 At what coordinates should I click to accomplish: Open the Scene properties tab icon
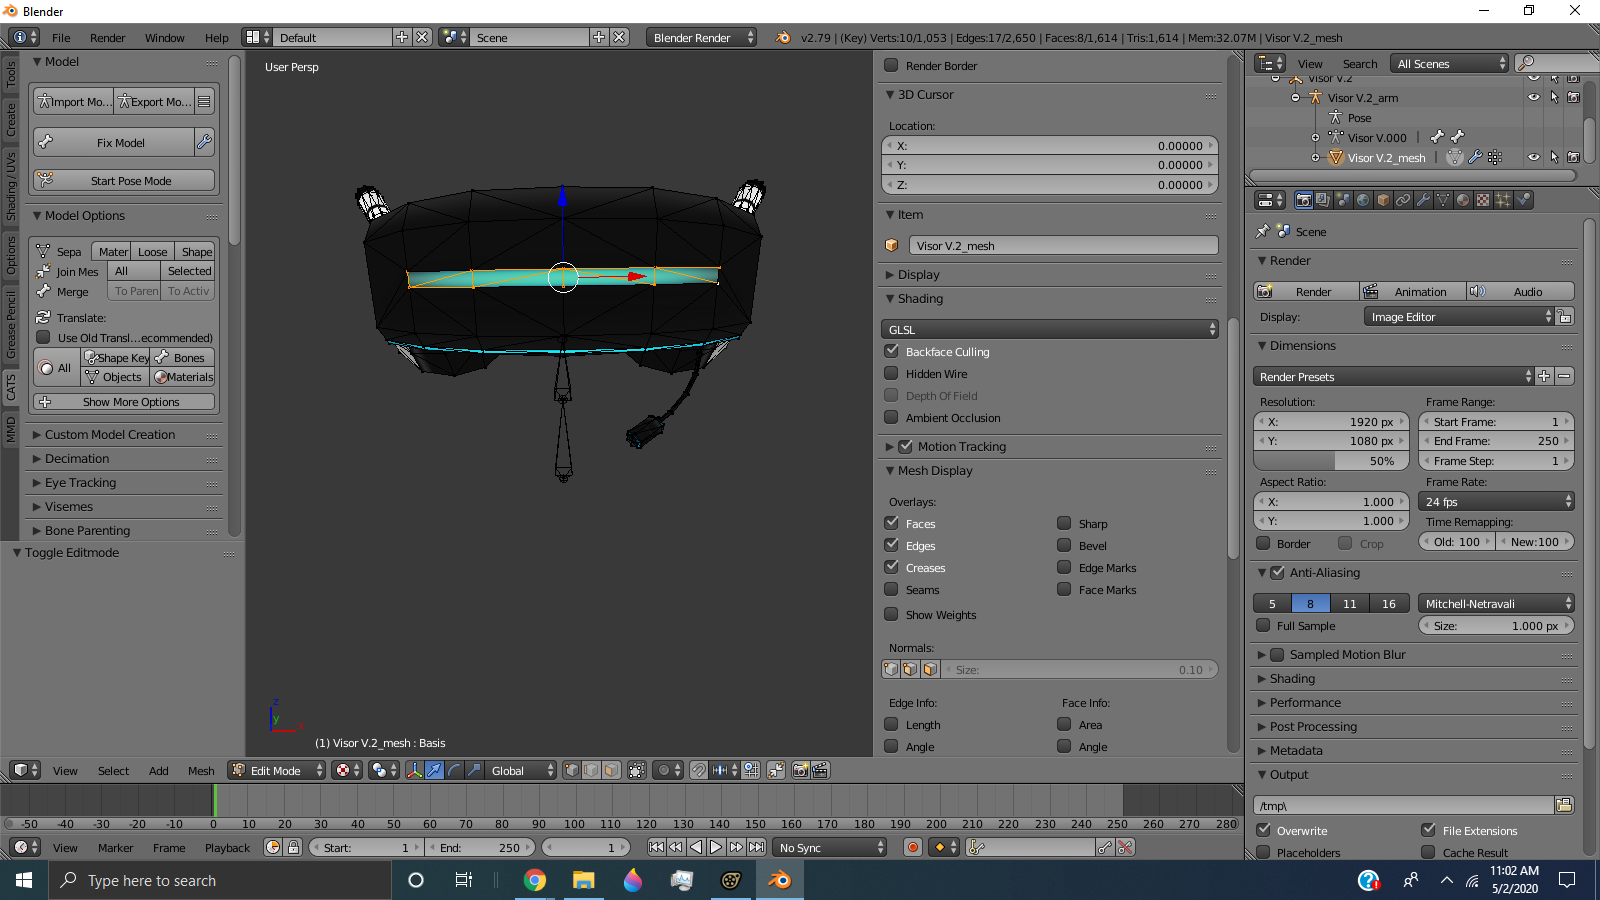coord(1343,200)
